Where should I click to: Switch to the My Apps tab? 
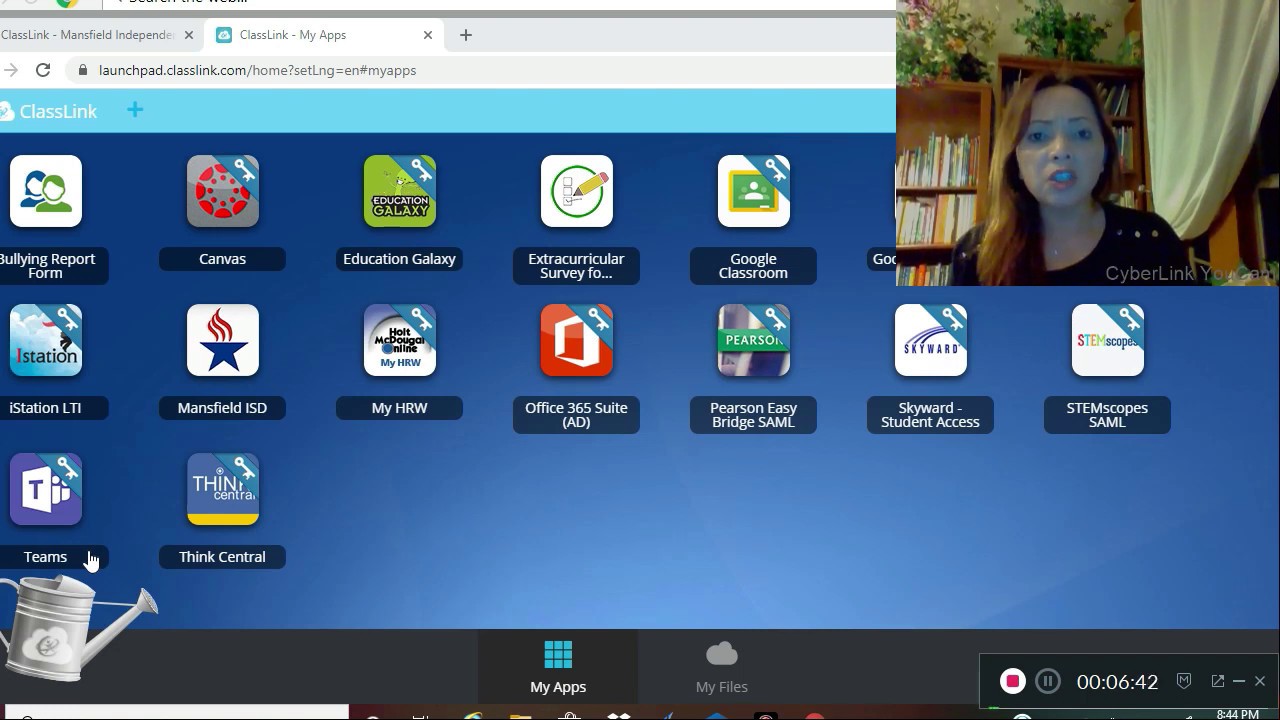tap(558, 667)
